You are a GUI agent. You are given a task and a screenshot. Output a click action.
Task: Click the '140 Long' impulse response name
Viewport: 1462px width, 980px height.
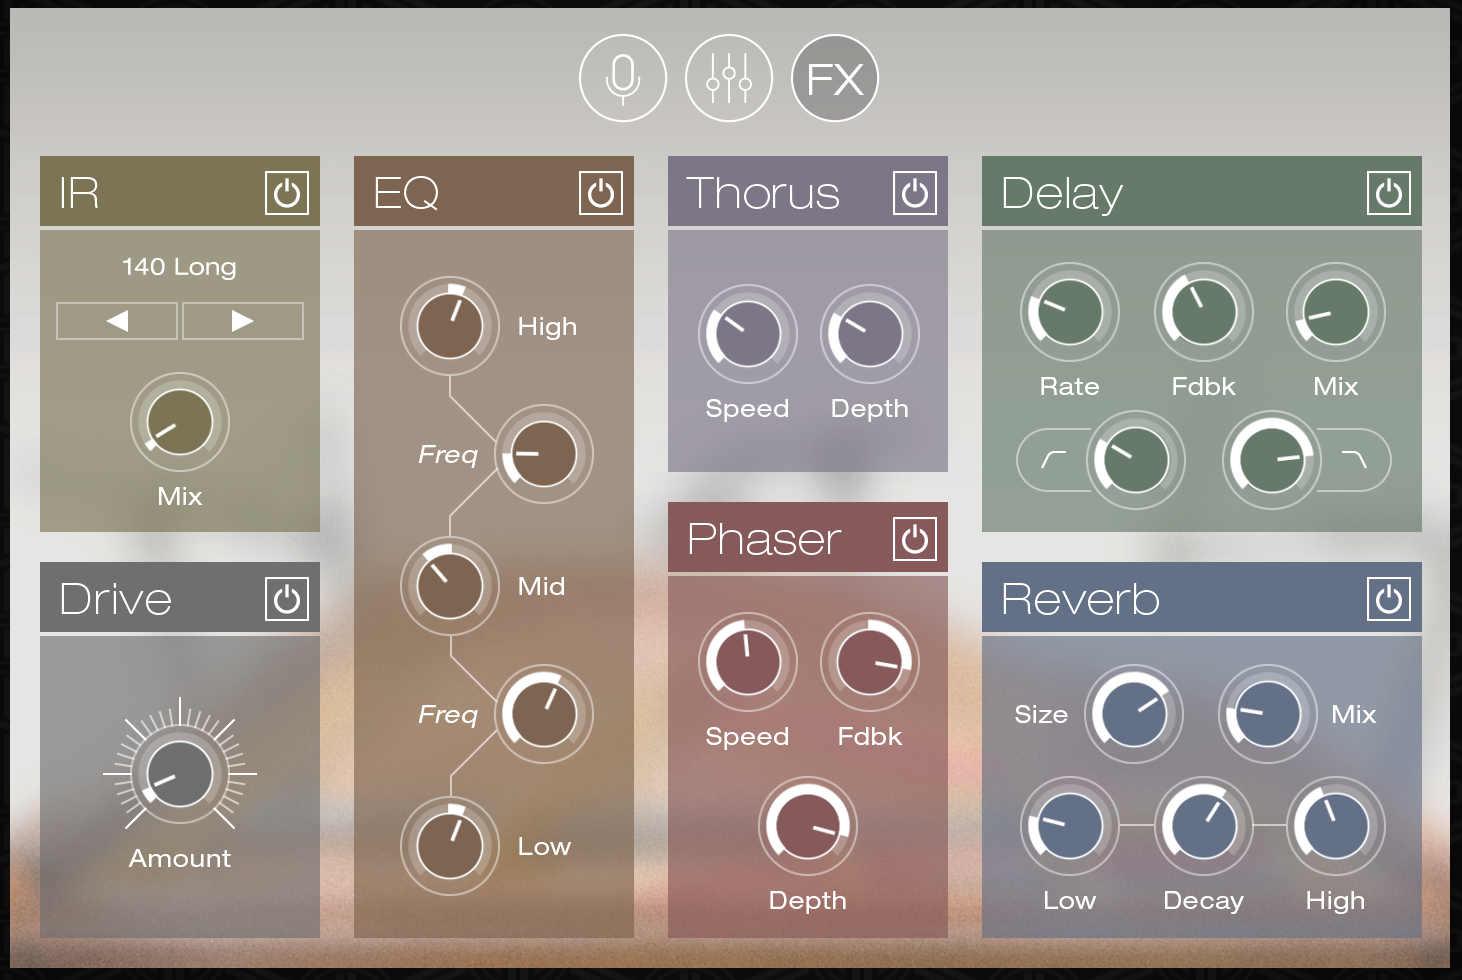(x=180, y=267)
